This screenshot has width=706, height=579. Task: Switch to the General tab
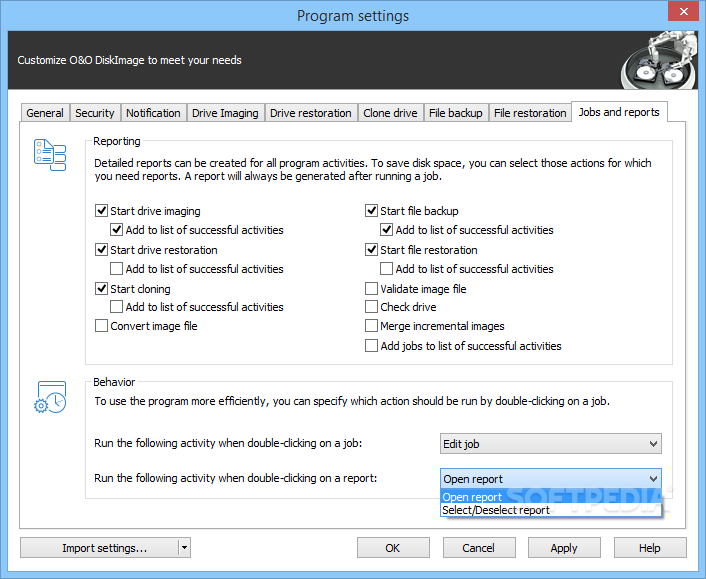(45, 113)
